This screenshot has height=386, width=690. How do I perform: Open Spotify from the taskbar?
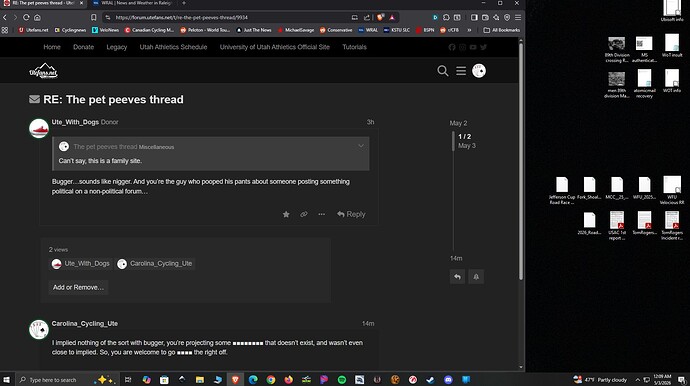click(x=342, y=379)
